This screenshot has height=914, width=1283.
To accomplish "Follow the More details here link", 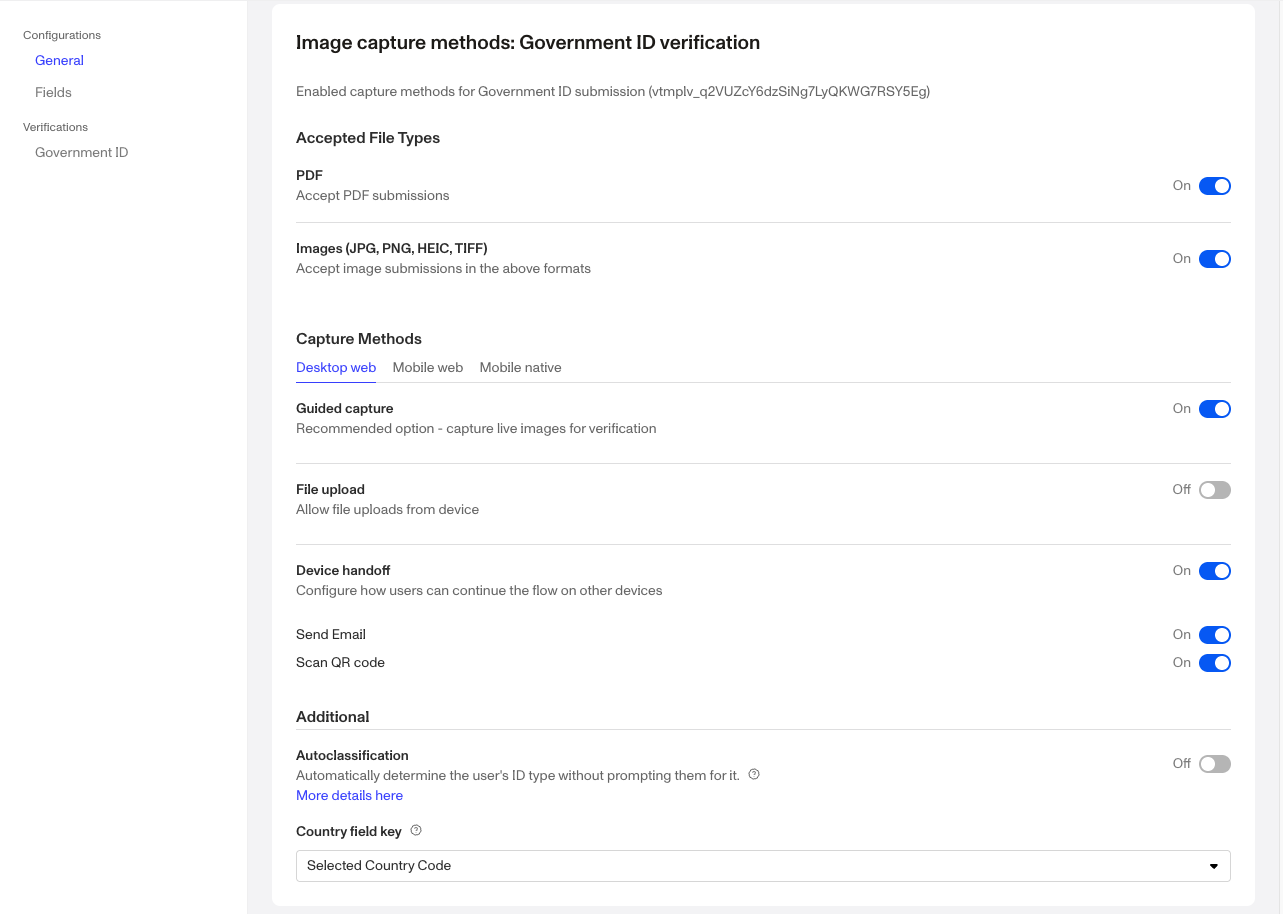I will (349, 796).
